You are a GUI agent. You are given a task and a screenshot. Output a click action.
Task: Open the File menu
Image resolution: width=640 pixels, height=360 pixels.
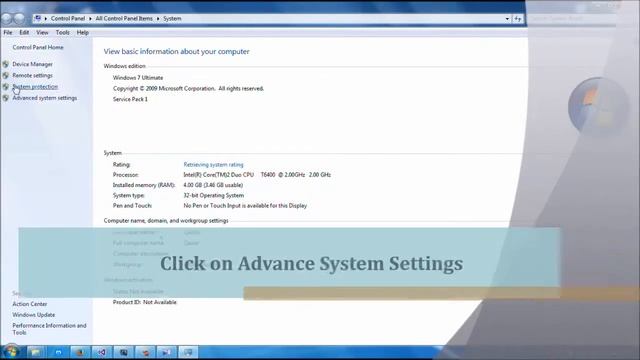coord(8,32)
